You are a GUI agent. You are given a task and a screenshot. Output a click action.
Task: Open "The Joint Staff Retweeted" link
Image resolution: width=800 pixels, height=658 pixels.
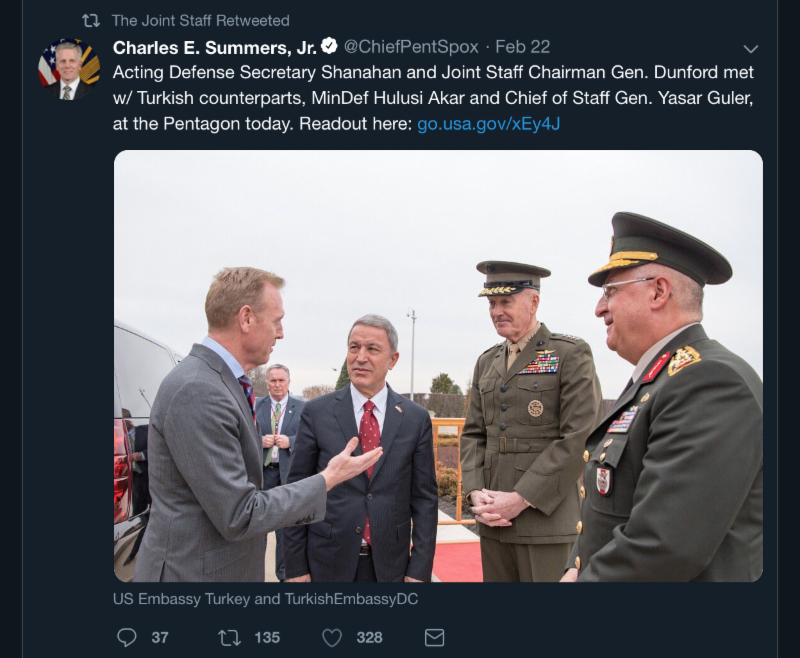pyautogui.click(x=201, y=20)
